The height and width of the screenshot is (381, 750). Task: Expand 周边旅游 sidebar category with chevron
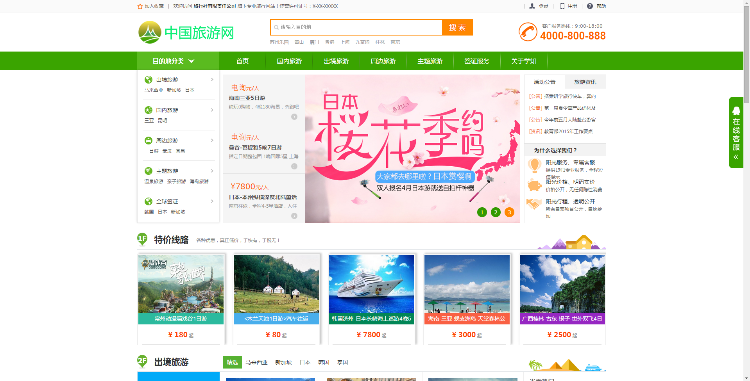(x=212, y=141)
